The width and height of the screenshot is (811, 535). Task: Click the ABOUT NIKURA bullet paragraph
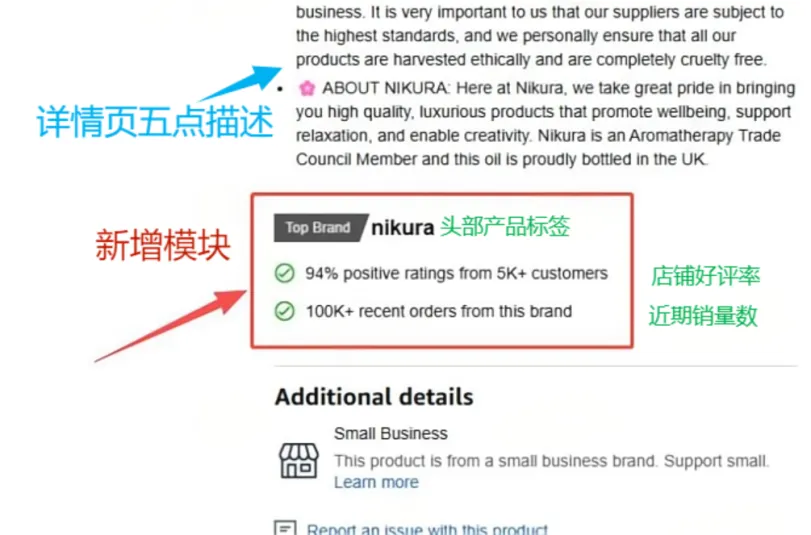point(546,124)
